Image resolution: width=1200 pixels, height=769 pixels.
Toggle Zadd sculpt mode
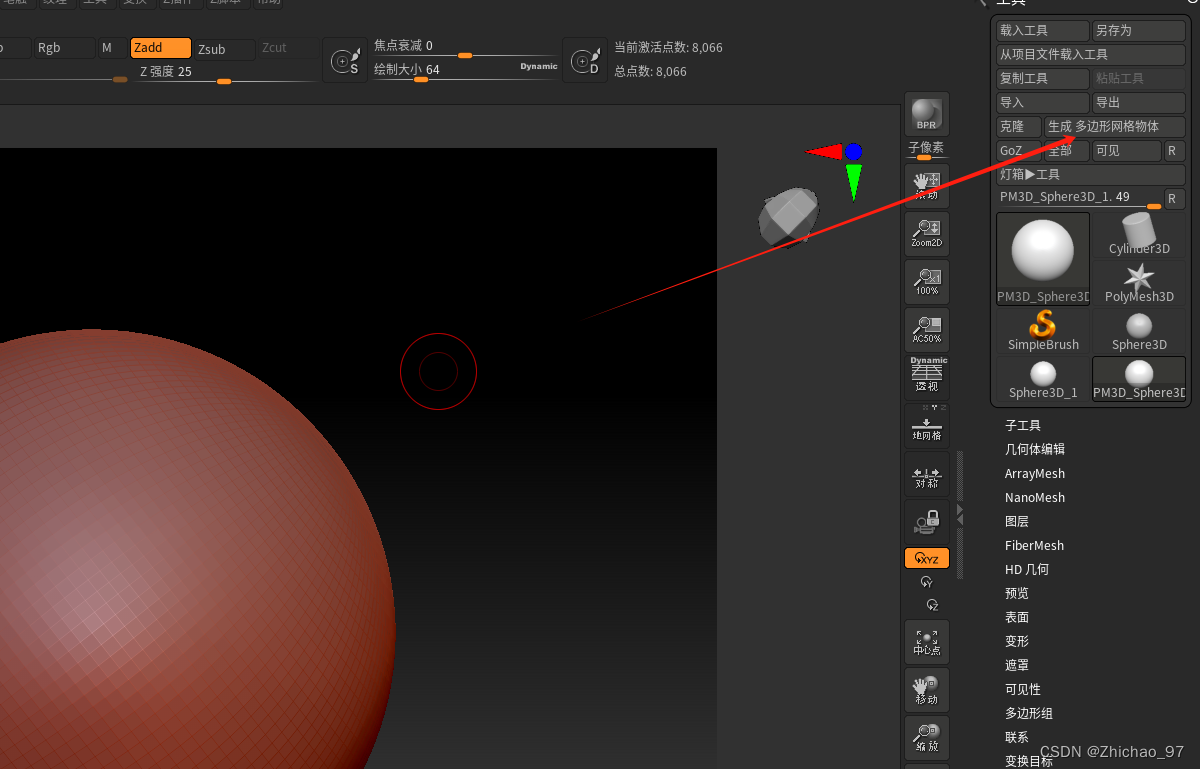click(160, 48)
